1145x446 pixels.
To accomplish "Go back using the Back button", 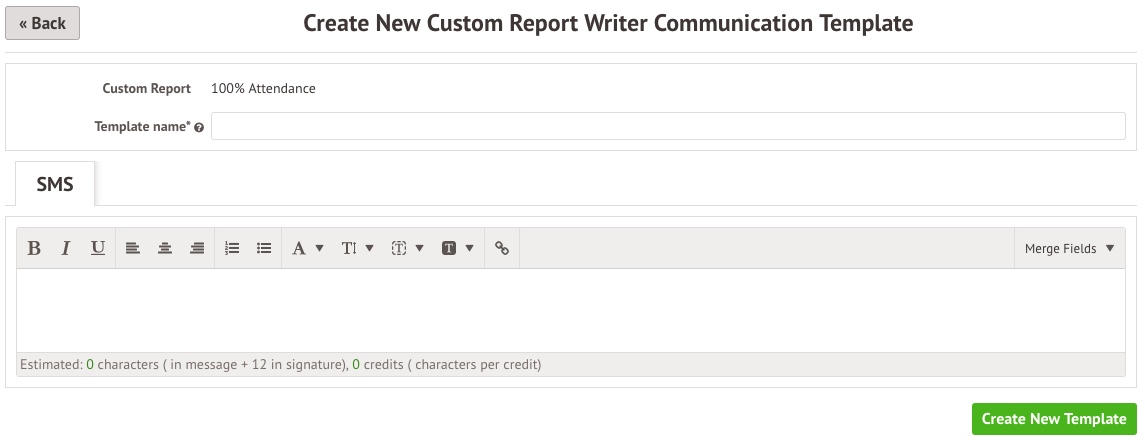I will 42,23.
